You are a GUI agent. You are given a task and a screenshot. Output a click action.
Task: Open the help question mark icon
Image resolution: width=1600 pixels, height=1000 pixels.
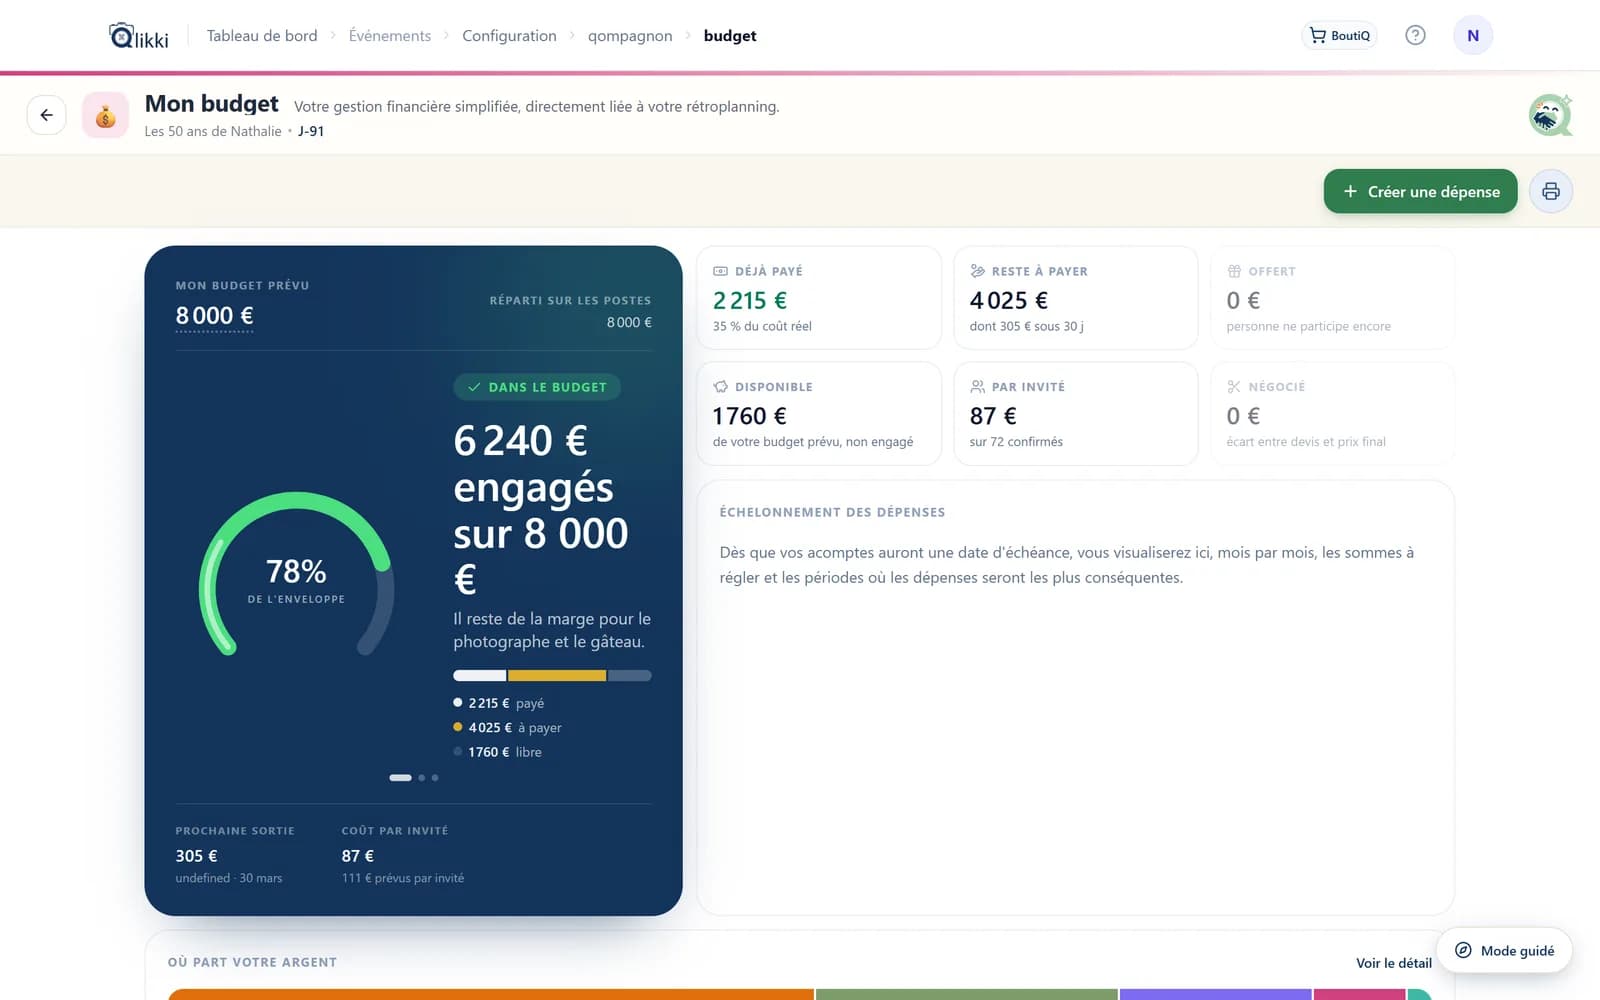click(x=1415, y=35)
